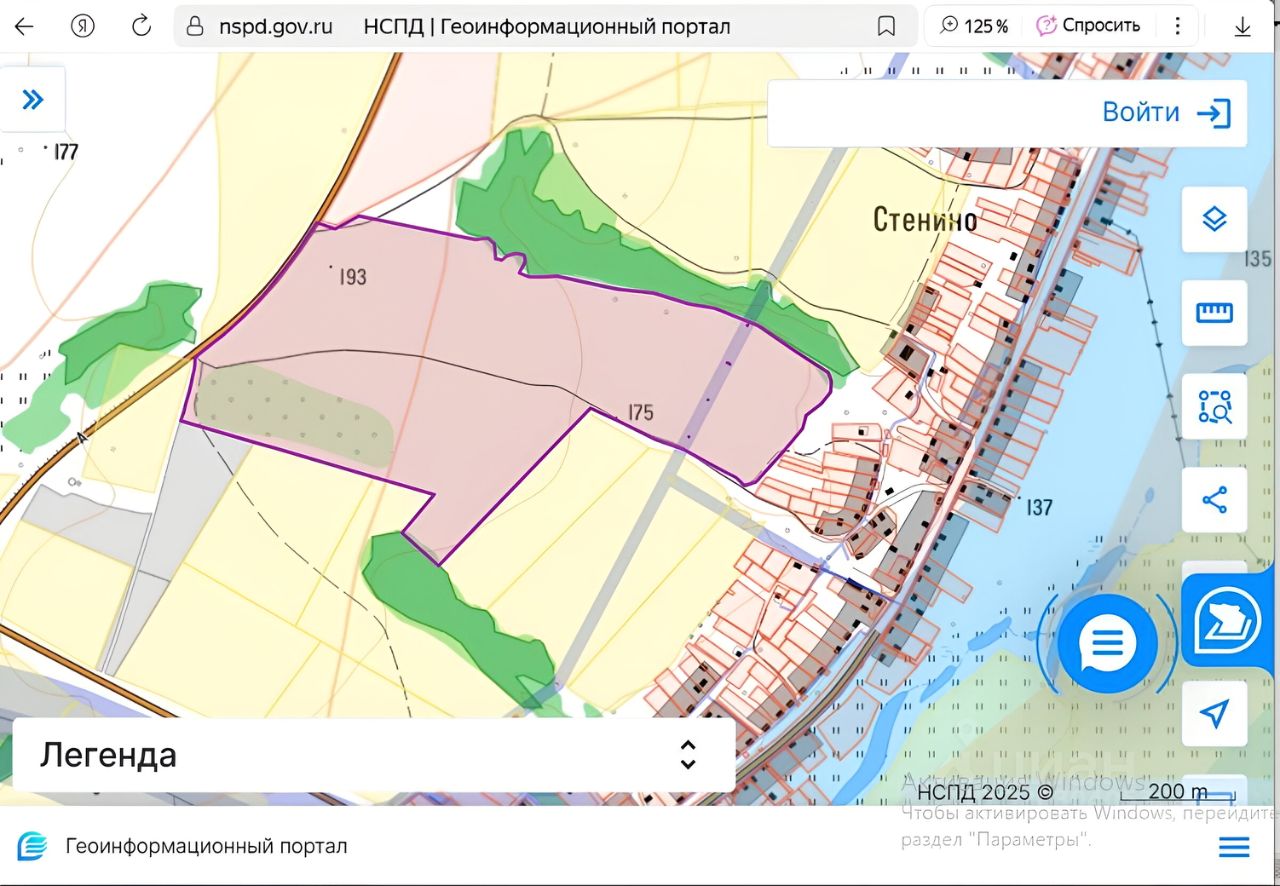
Task: Open browser downloads
Action: coord(1243,26)
